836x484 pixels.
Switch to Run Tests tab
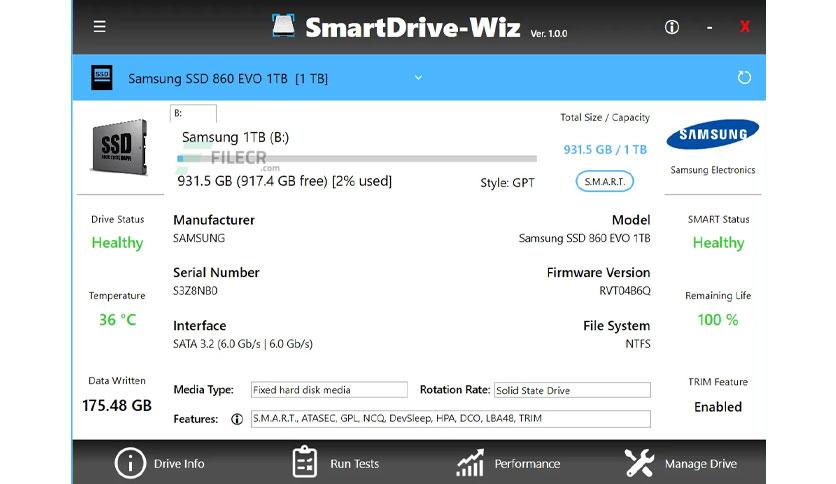[x=355, y=464]
